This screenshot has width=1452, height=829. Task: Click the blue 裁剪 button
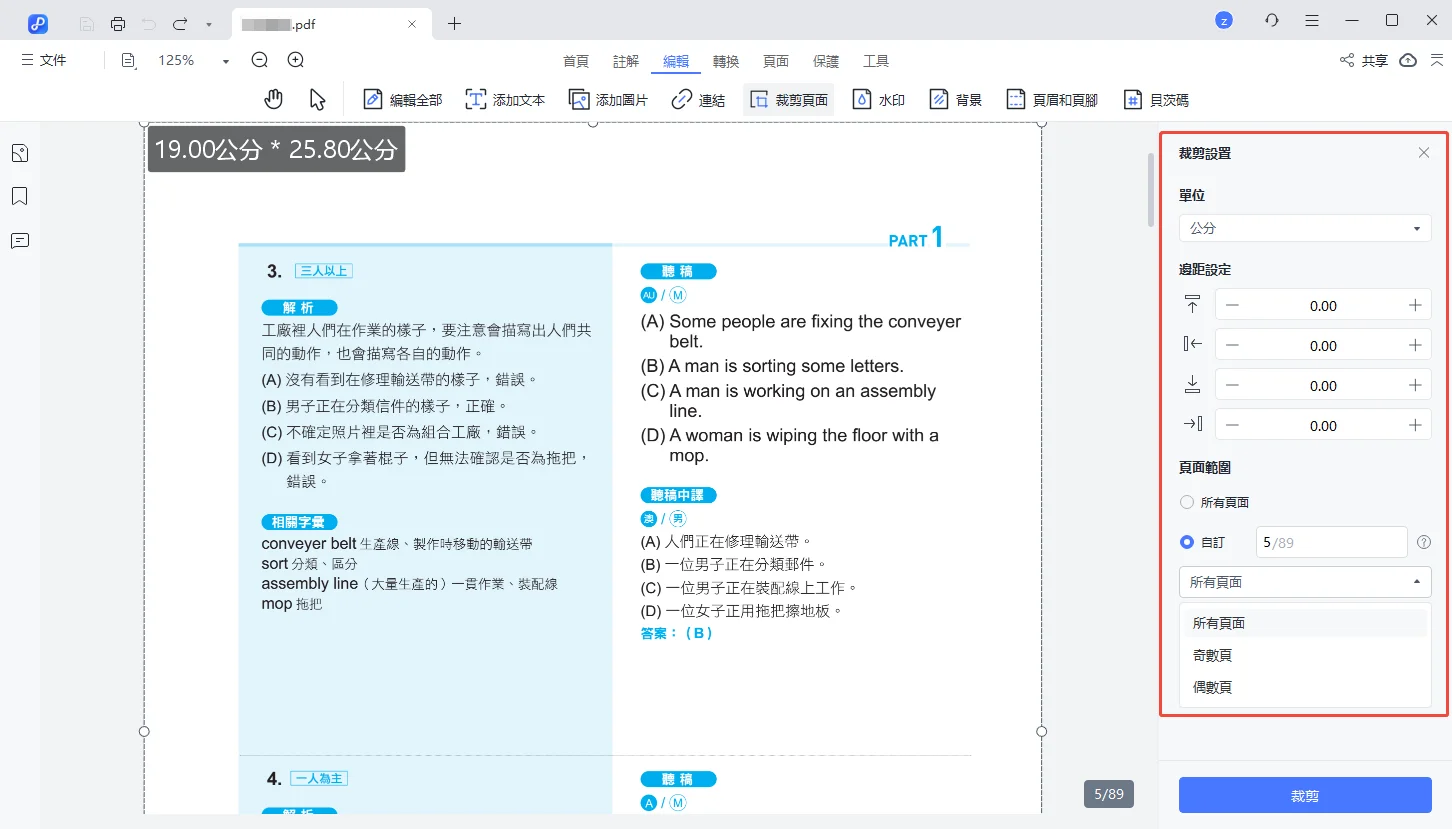tap(1304, 796)
